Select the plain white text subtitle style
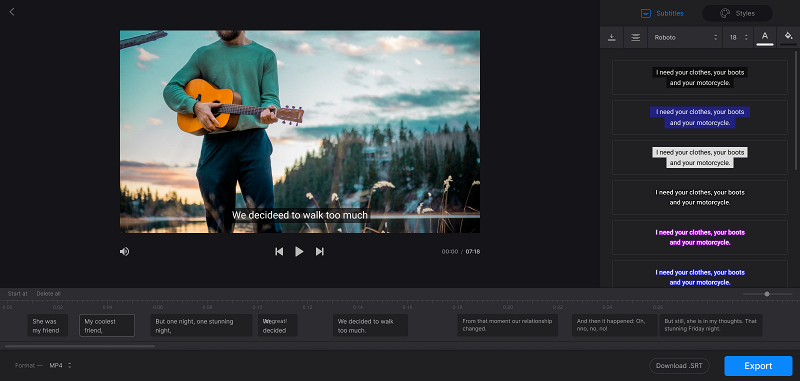Image resolution: width=800 pixels, height=381 pixels. (x=699, y=197)
